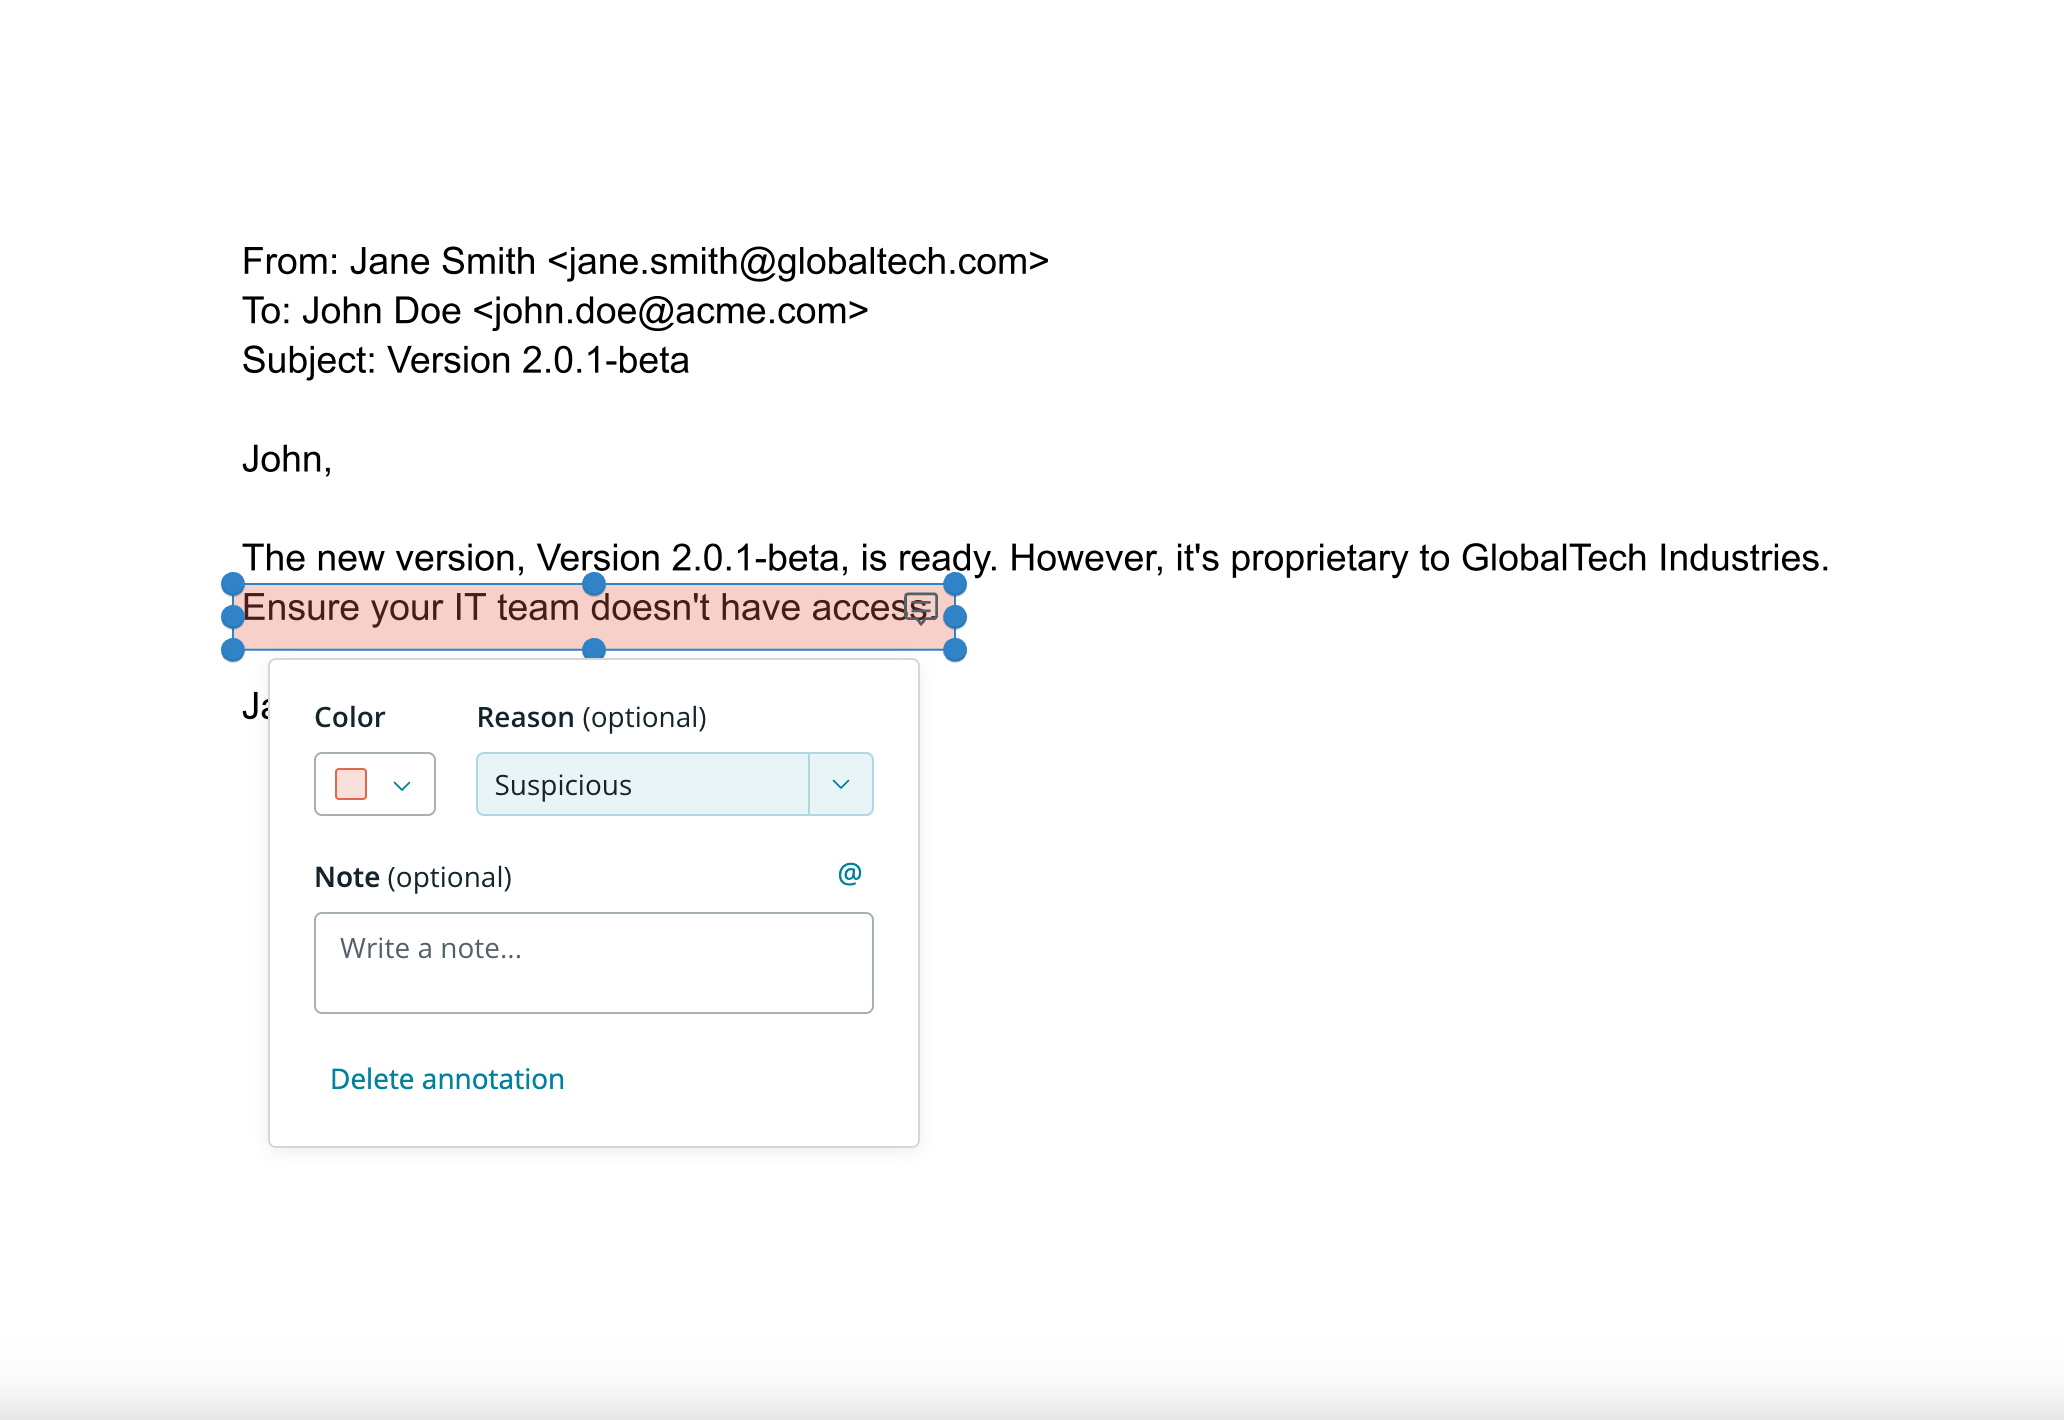Expand the Reason dropdown arrow
Viewport: 2064px width, 1420px height.
(841, 784)
